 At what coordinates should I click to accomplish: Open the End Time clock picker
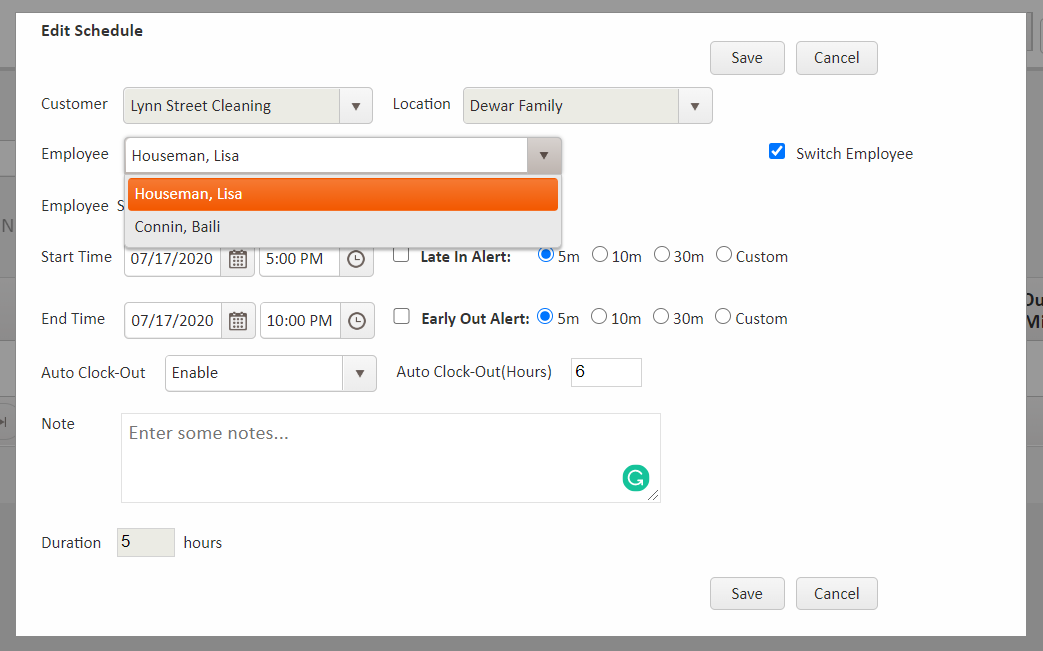click(356, 321)
